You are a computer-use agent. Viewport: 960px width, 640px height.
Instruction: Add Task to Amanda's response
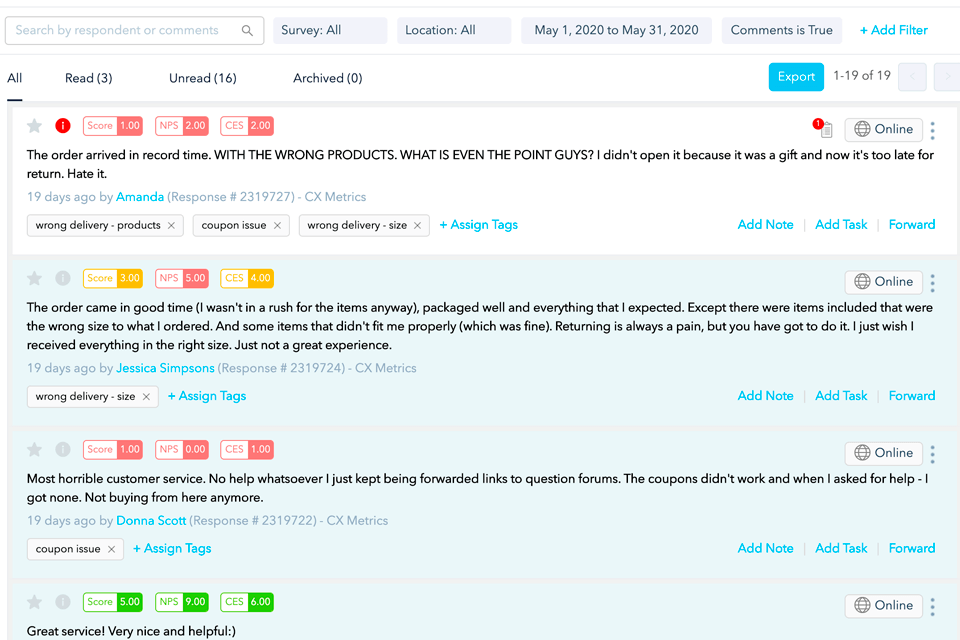[x=841, y=225]
